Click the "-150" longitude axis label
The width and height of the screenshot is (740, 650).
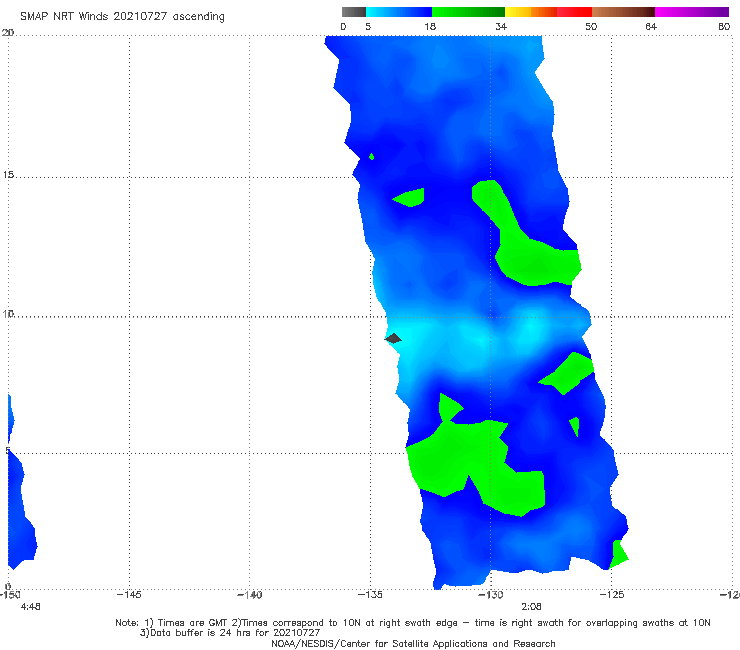pyautogui.click(x=10, y=594)
